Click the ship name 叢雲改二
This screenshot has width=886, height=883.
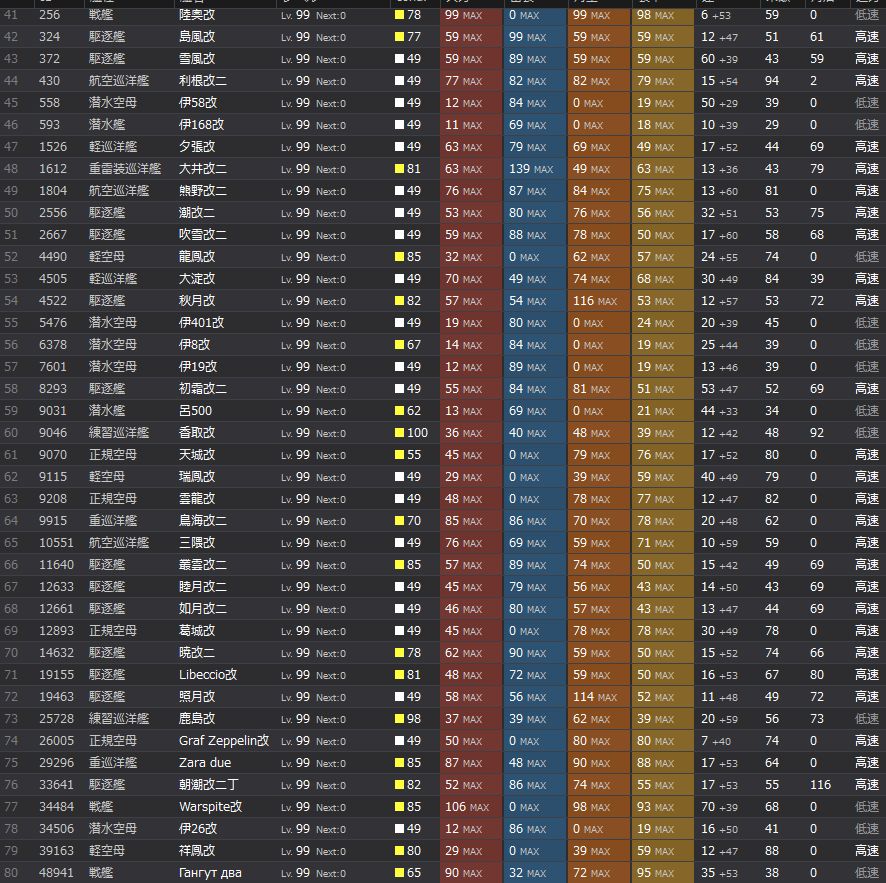click(x=202, y=566)
